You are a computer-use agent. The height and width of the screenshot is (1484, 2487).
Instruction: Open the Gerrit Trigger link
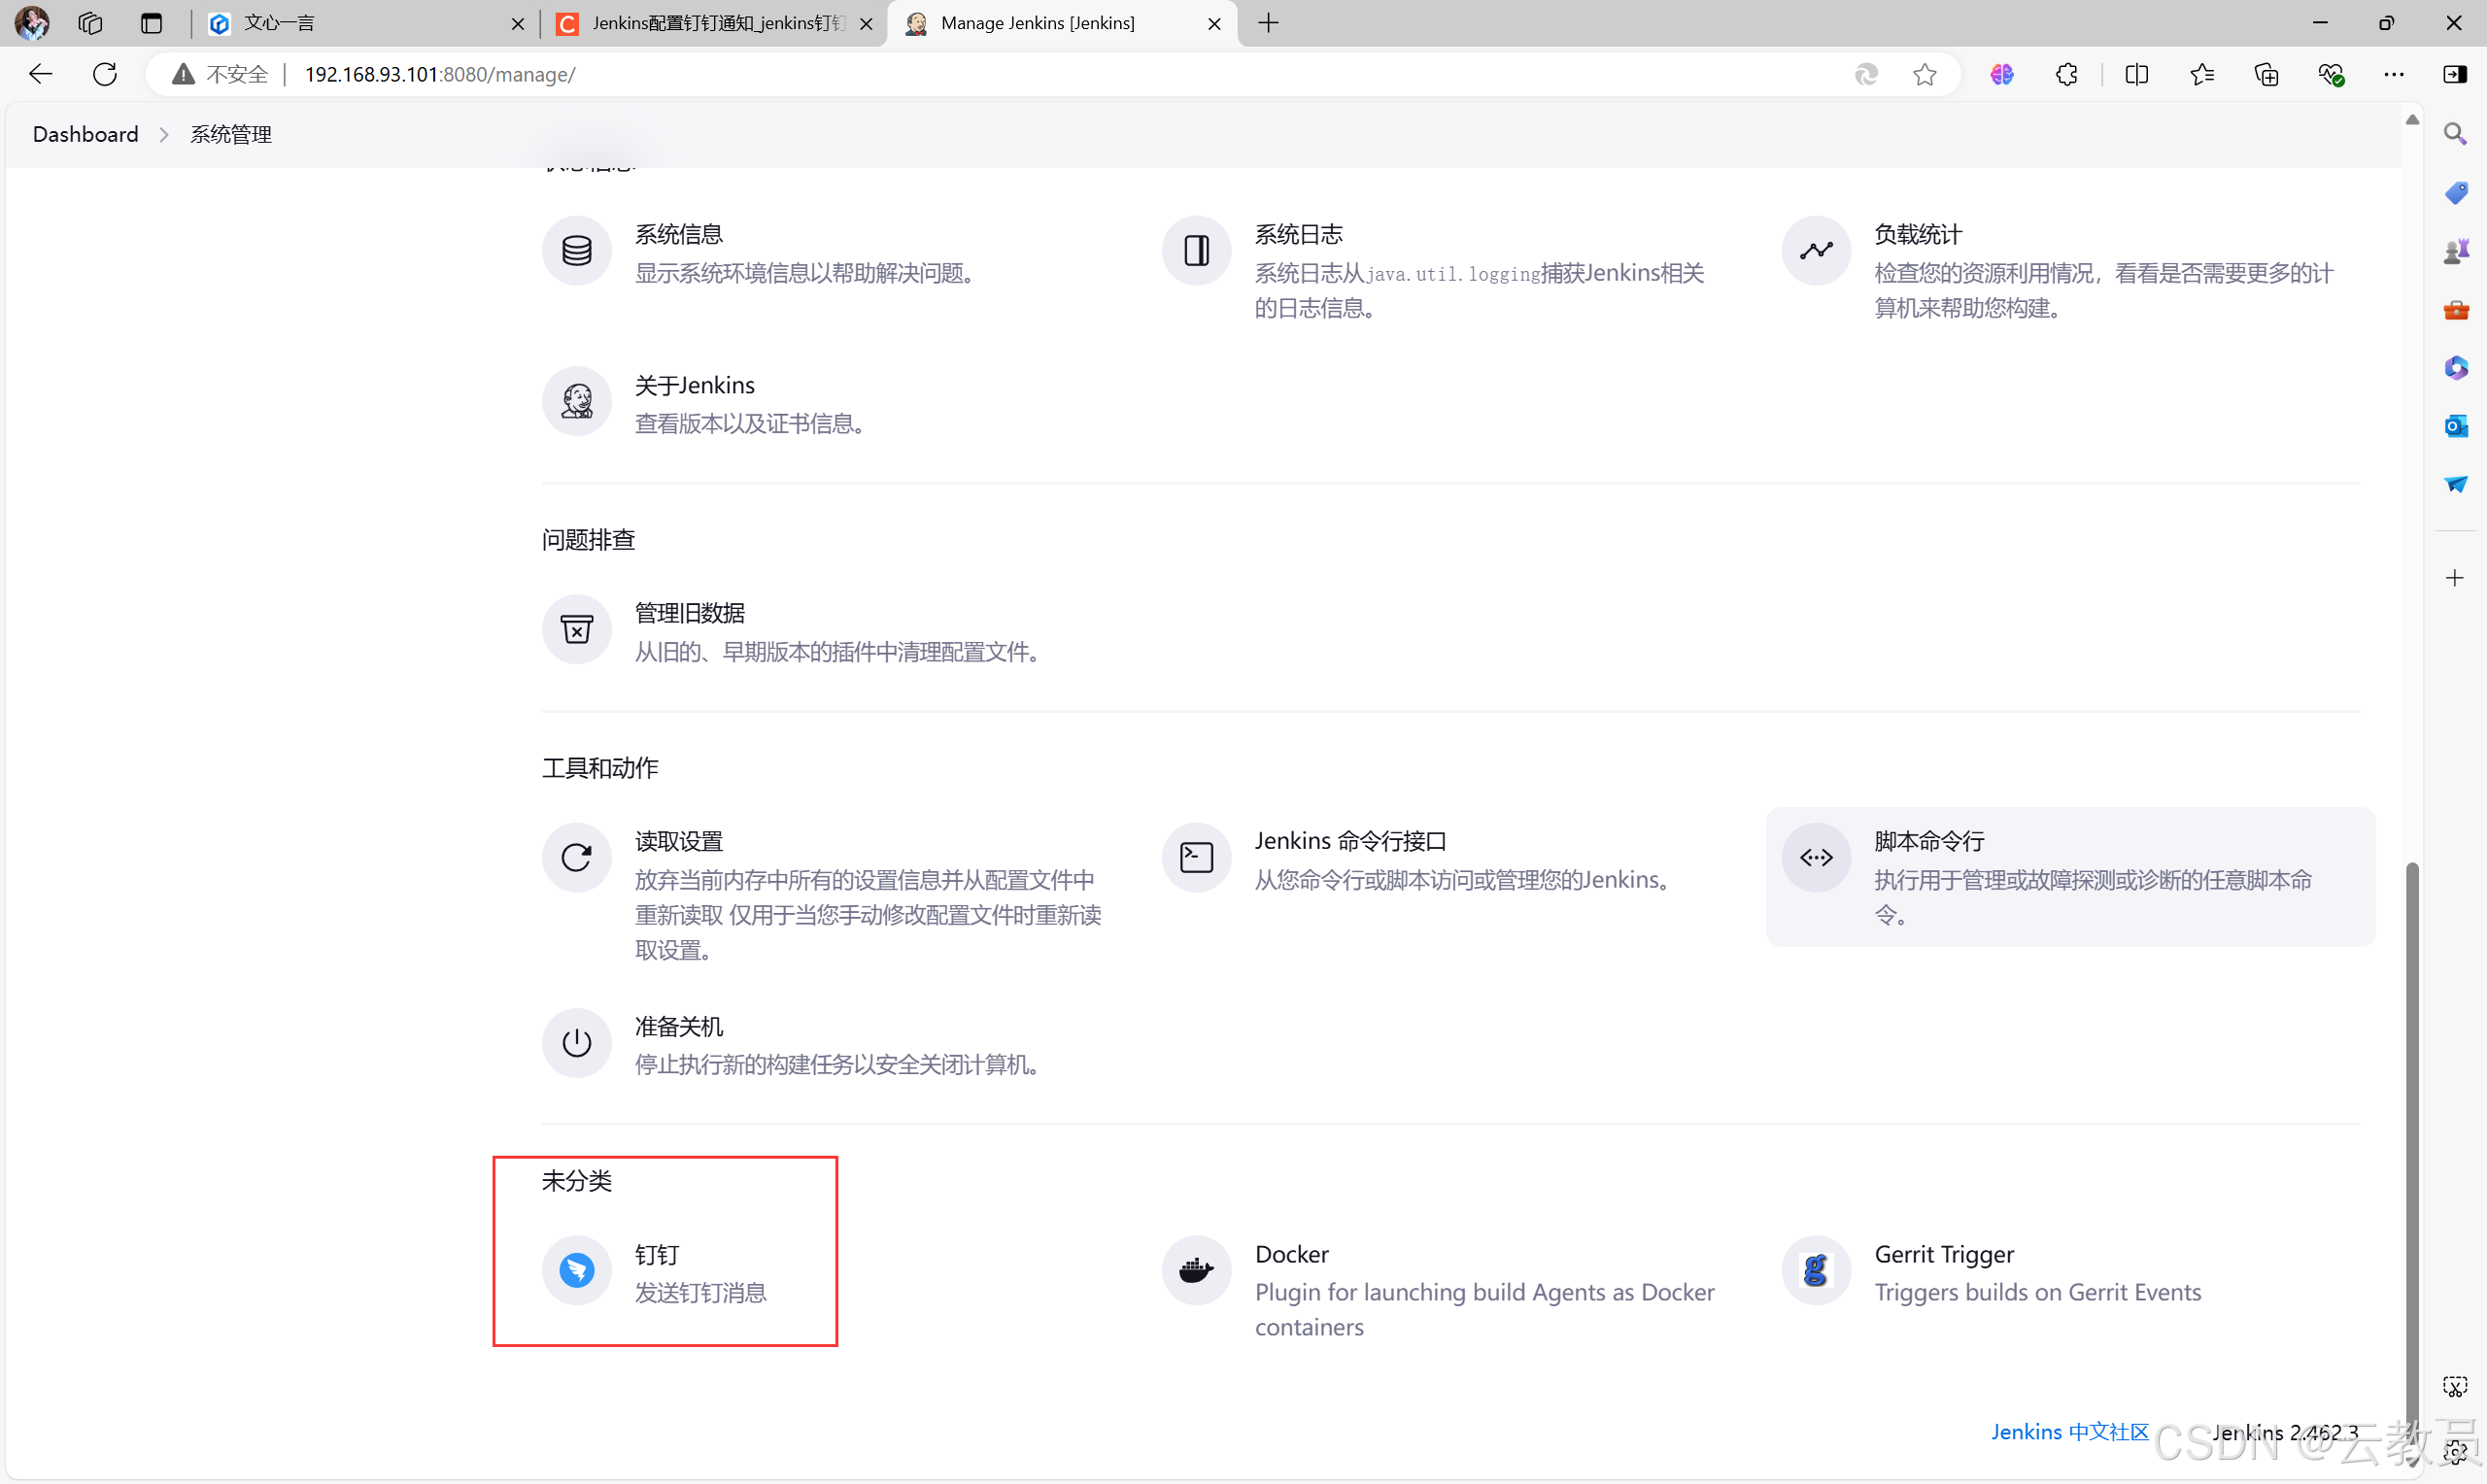[1944, 1254]
